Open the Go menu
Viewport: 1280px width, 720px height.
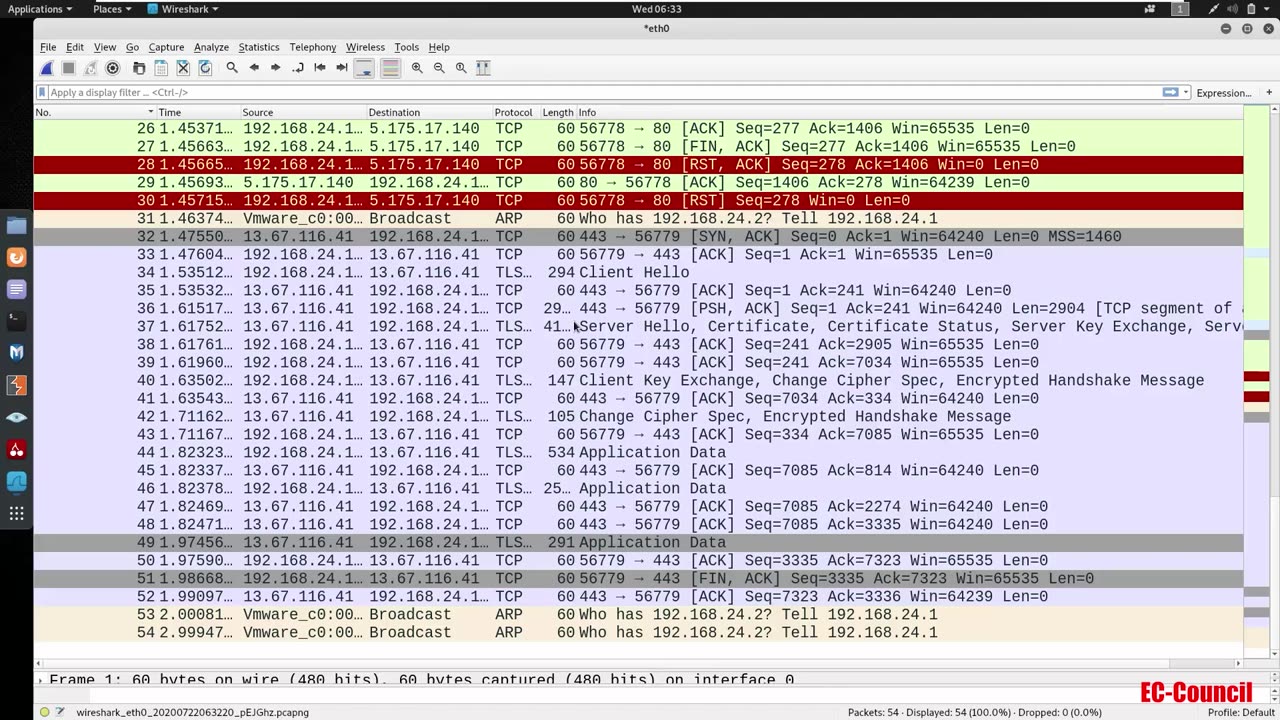click(x=132, y=47)
